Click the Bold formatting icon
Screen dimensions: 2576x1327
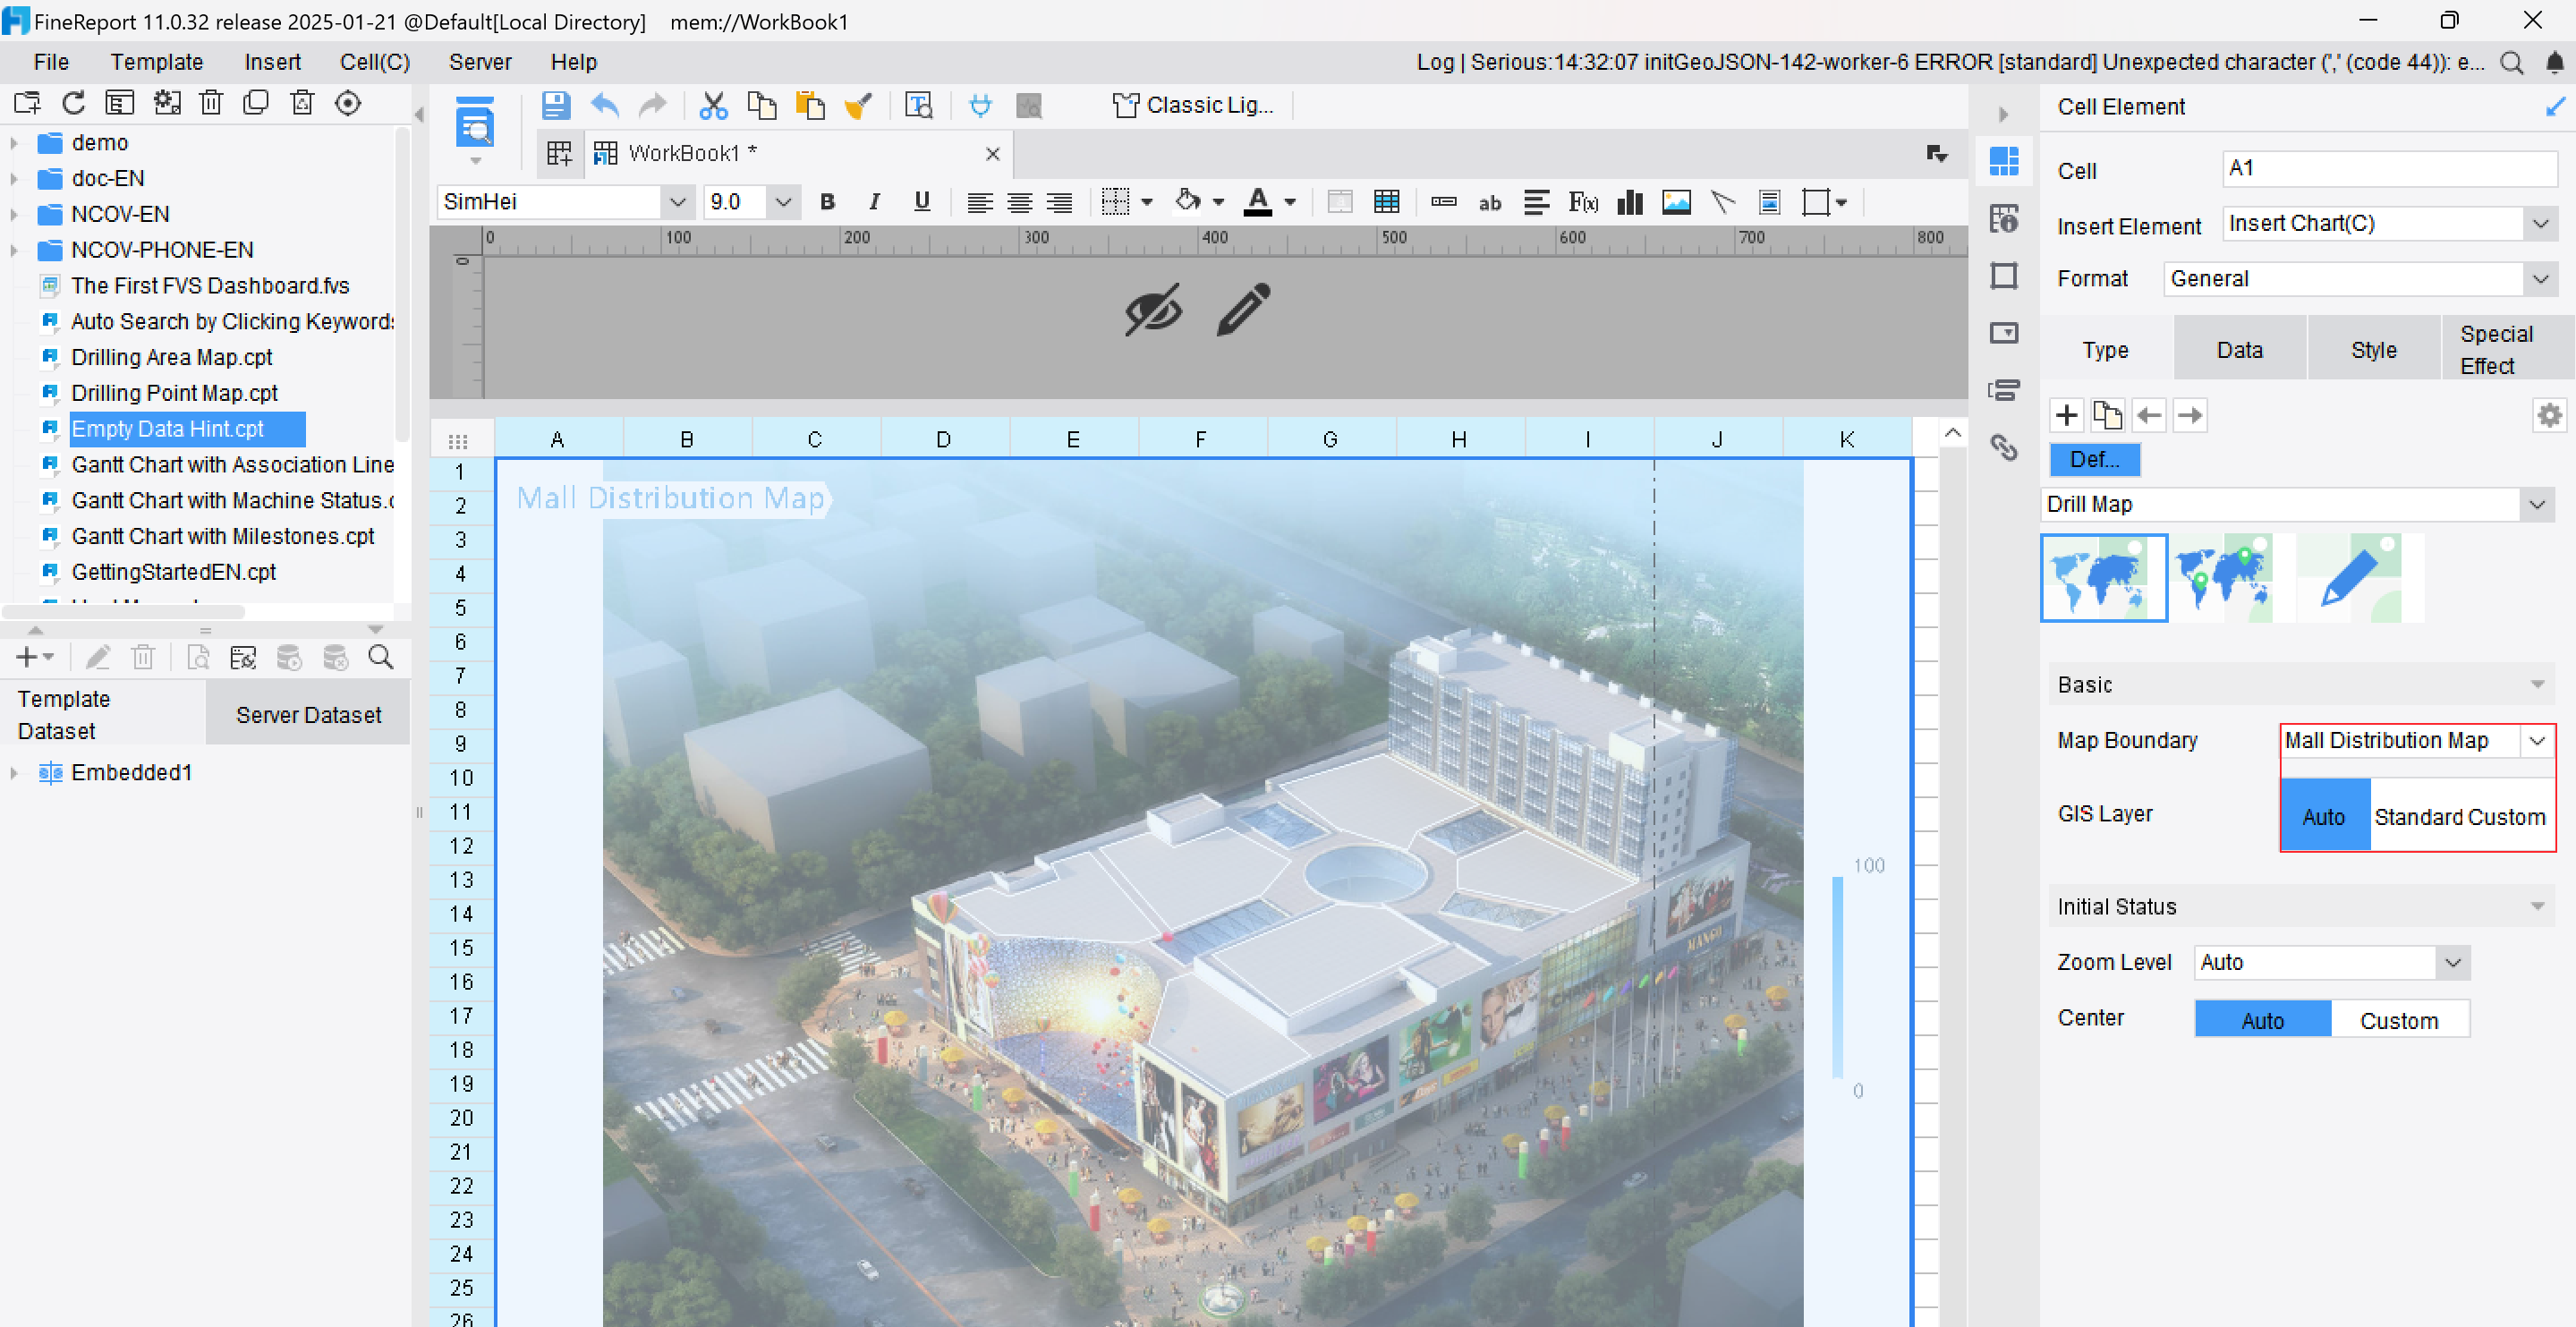[827, 202]
